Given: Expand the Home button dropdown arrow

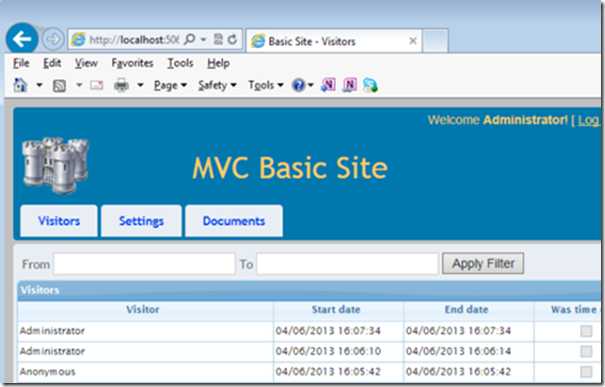Looking at the screenshot, I should [x=39, y=84].
